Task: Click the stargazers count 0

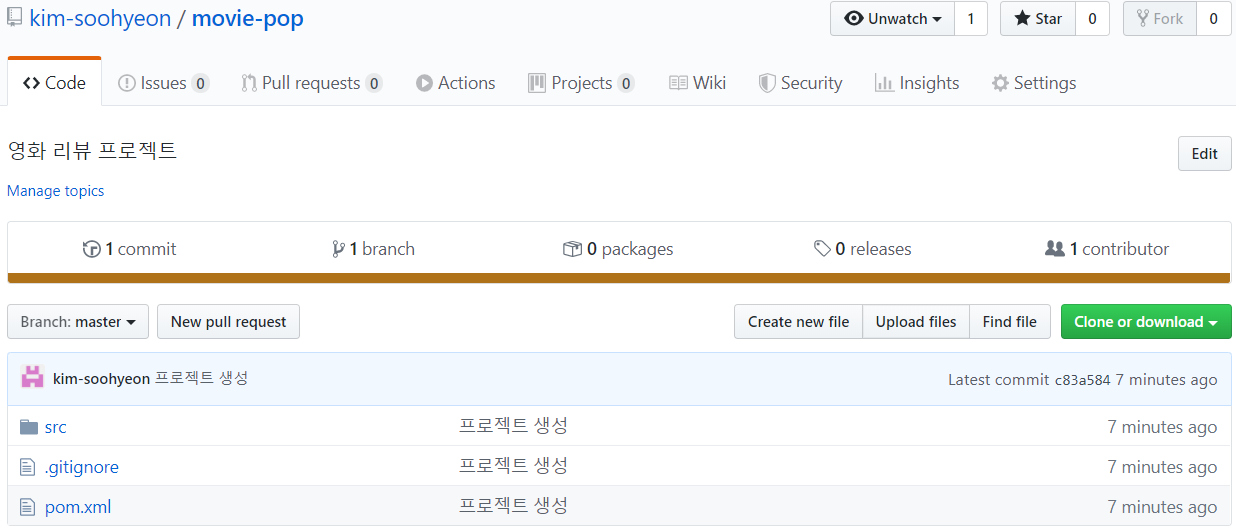Action: (1092, 19)
